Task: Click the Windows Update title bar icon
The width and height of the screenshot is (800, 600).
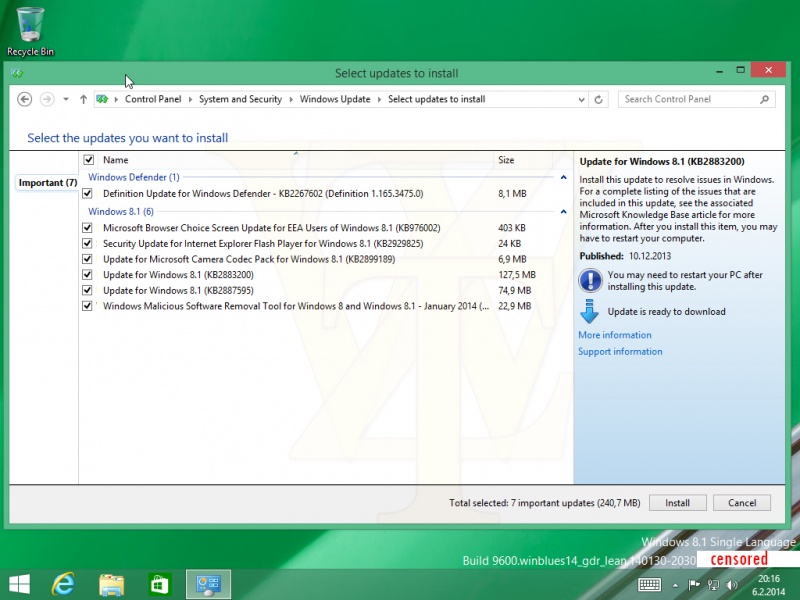Action: (17, 73)
